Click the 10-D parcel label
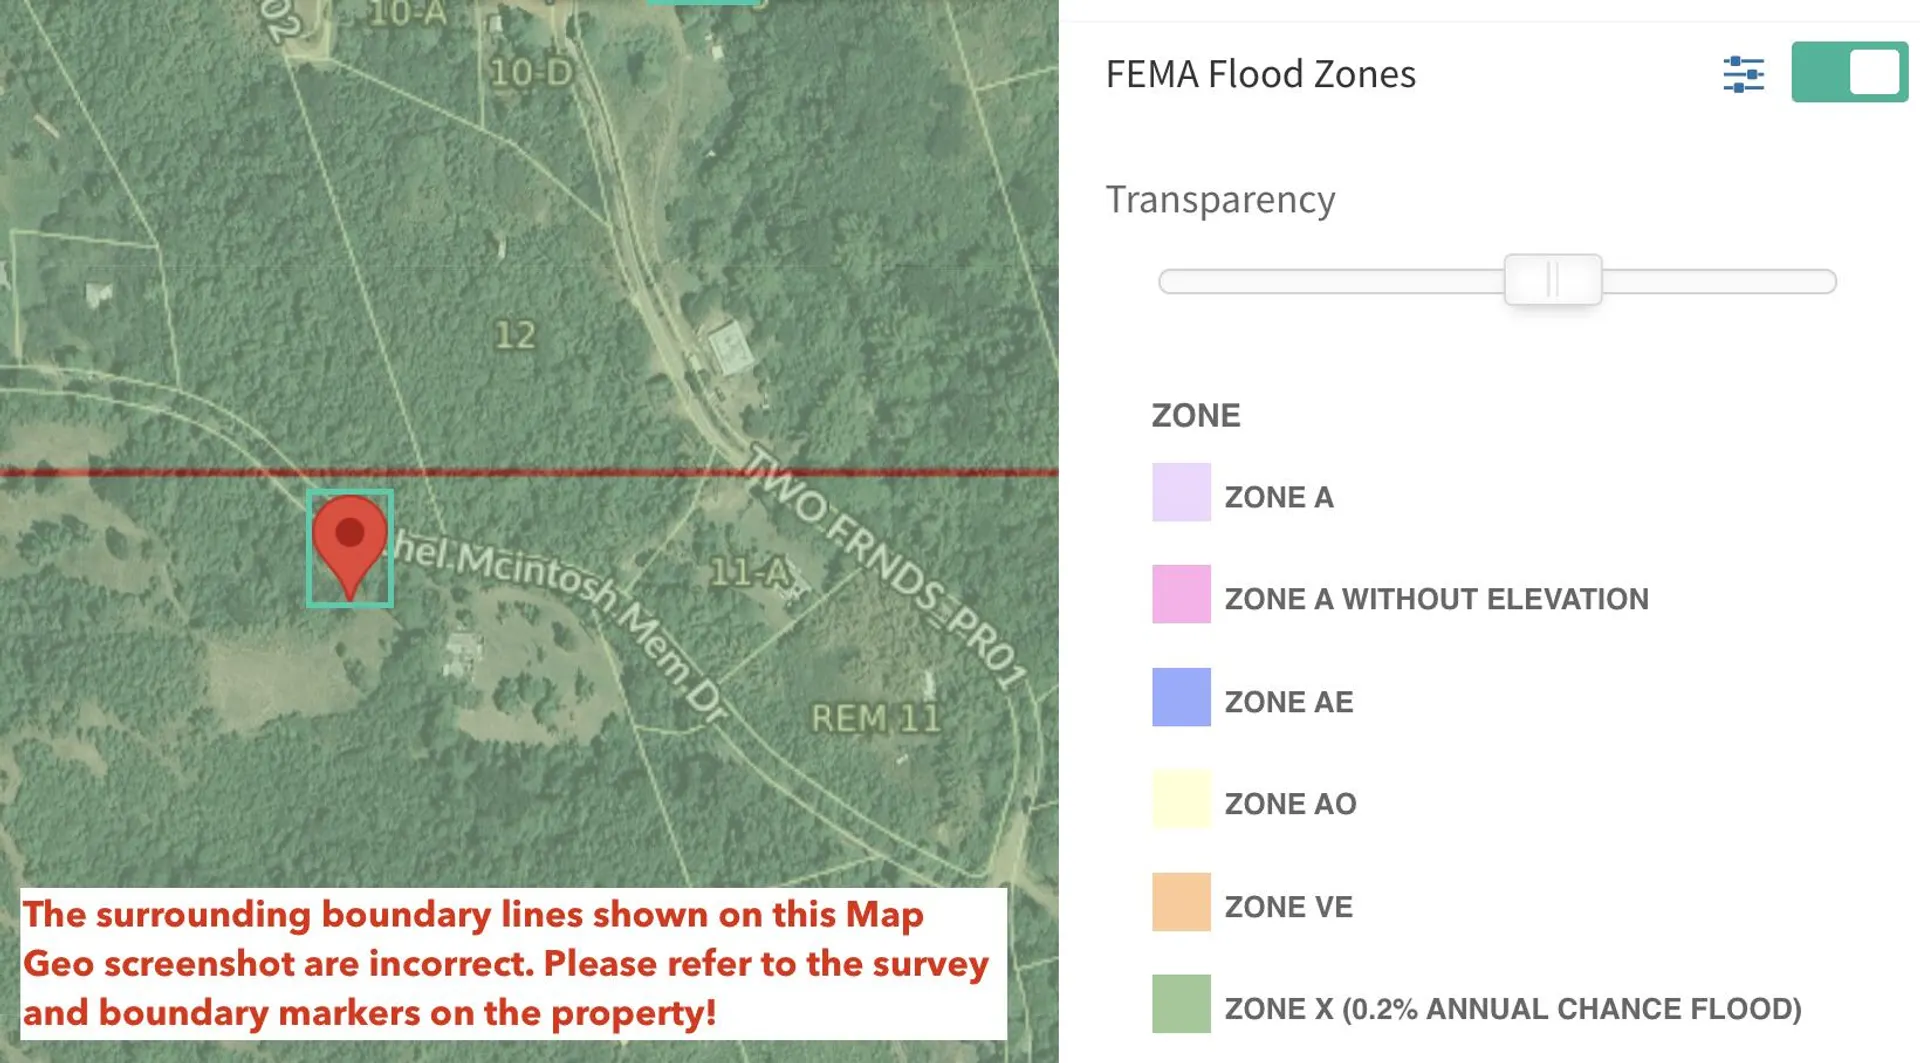The image size is (1920, 1063). tap(531, 73)
